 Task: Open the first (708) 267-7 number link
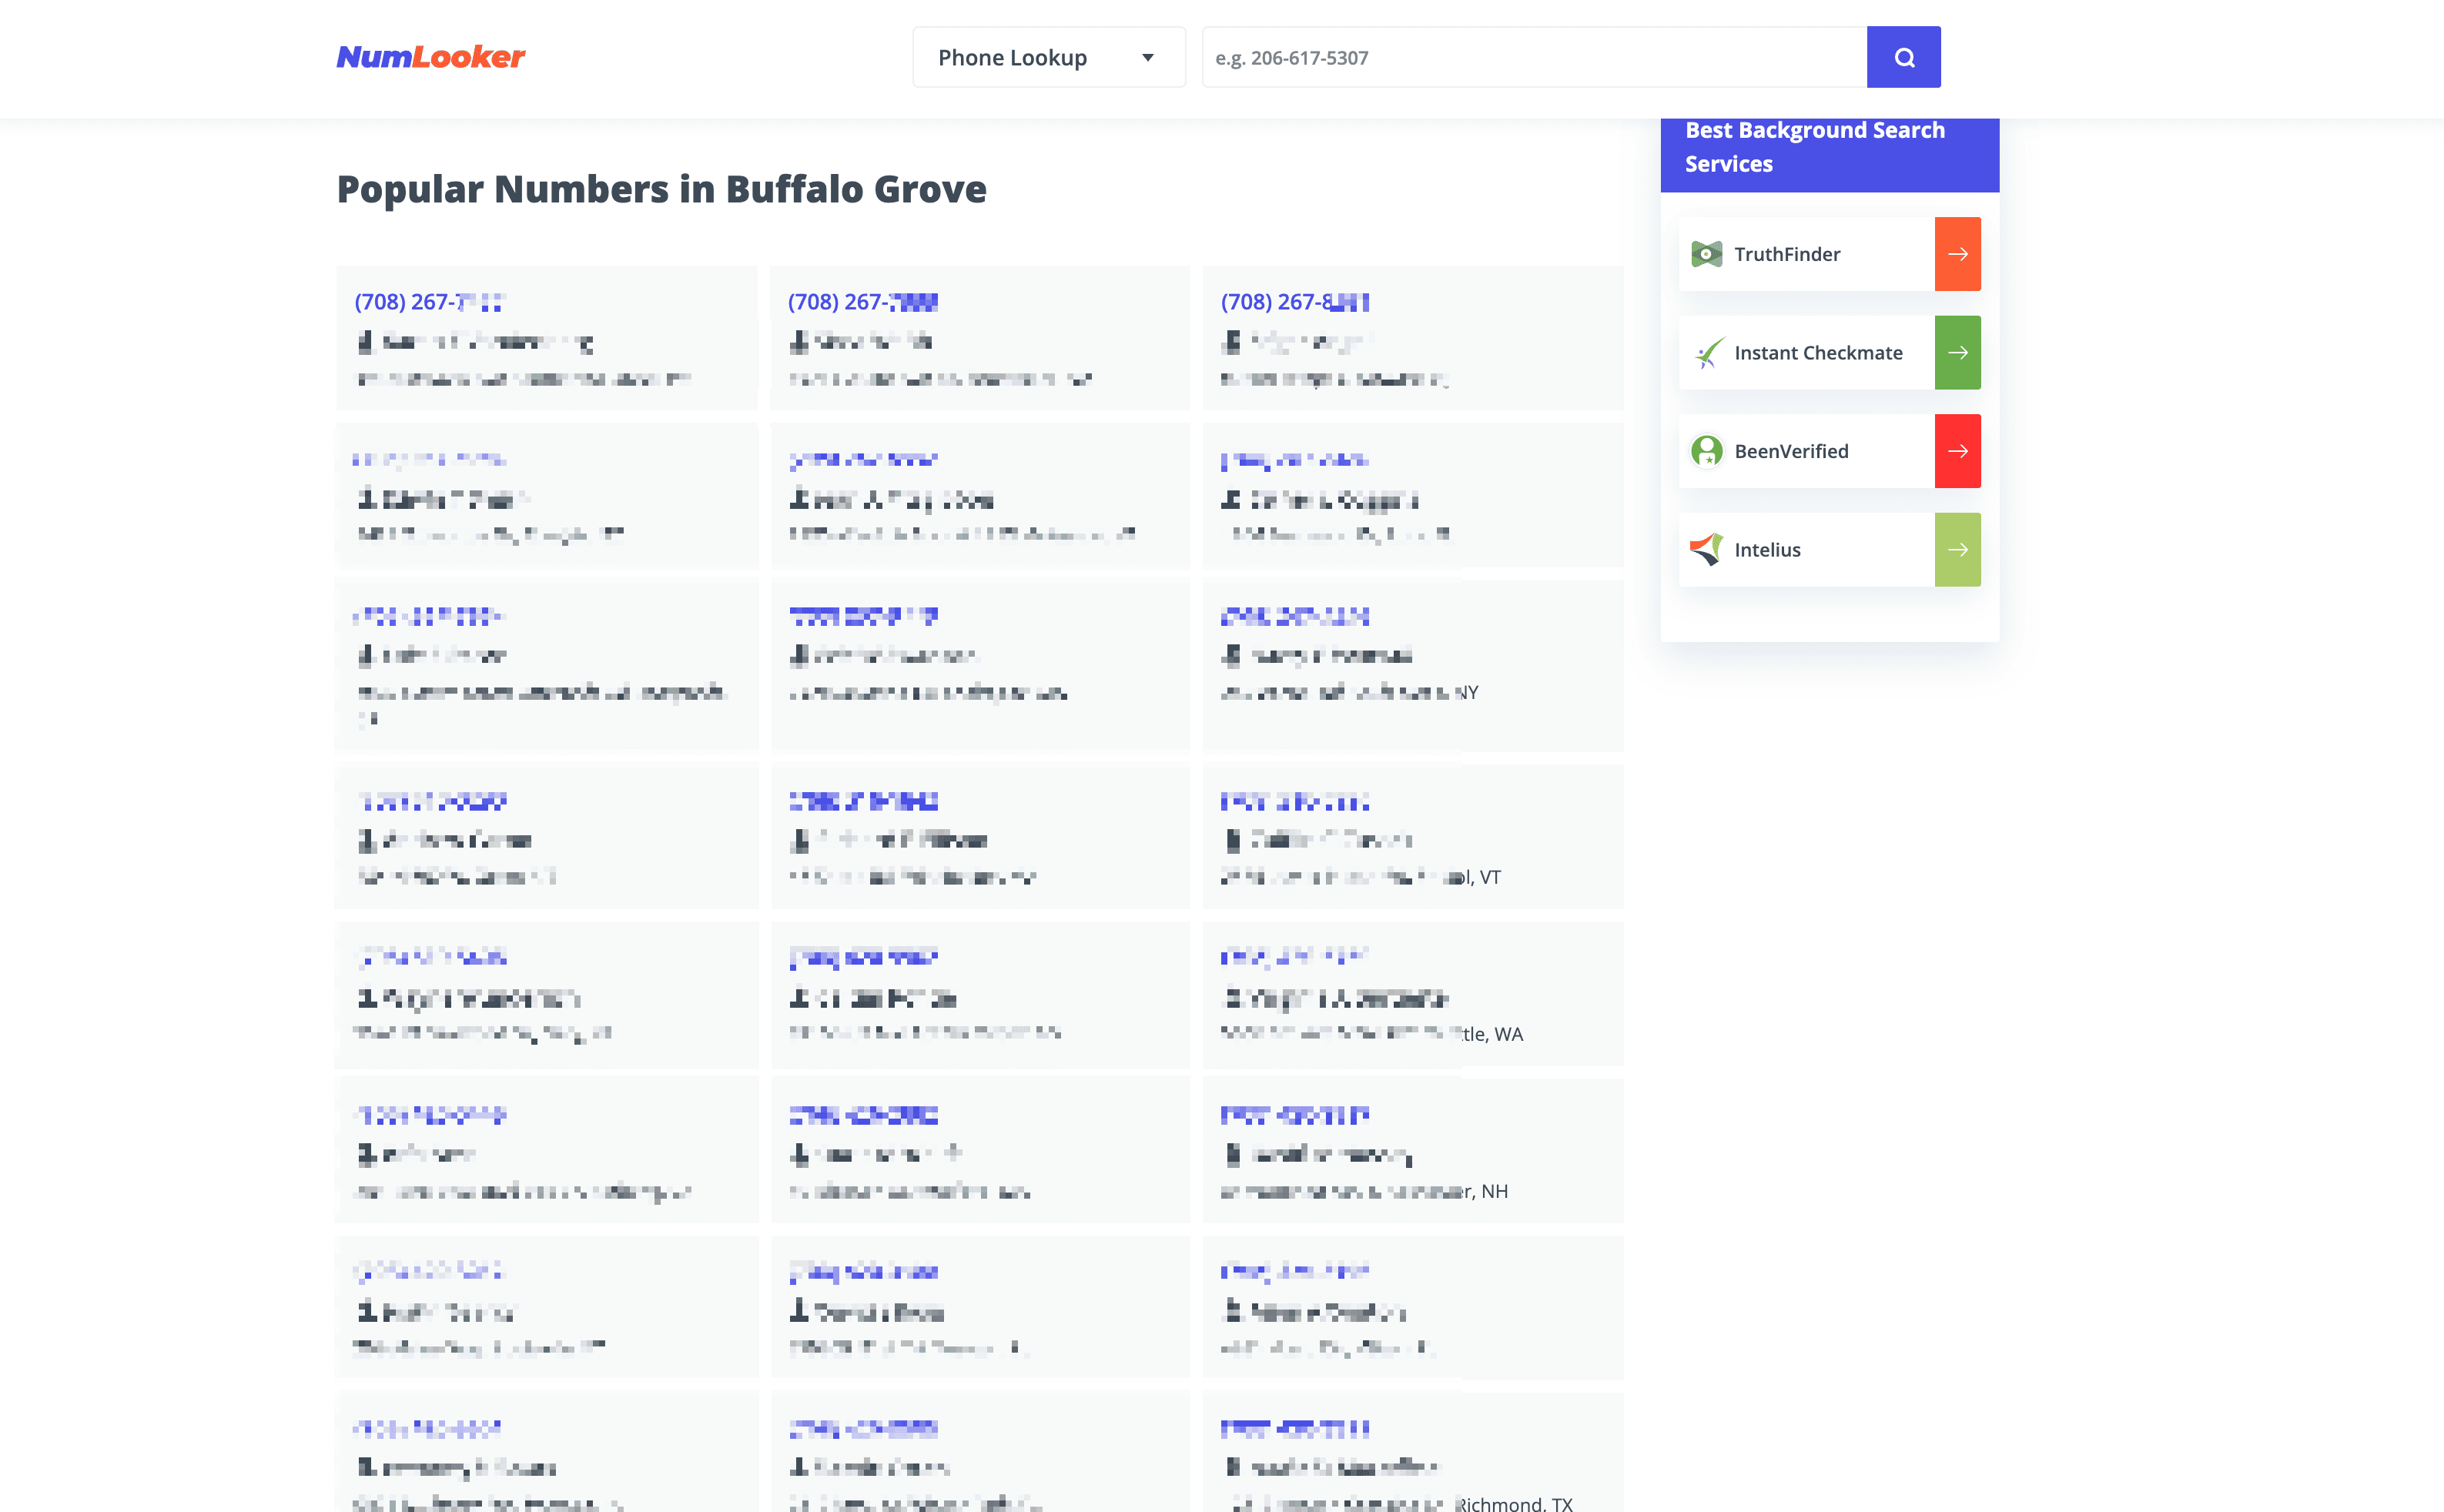point(429,302)
